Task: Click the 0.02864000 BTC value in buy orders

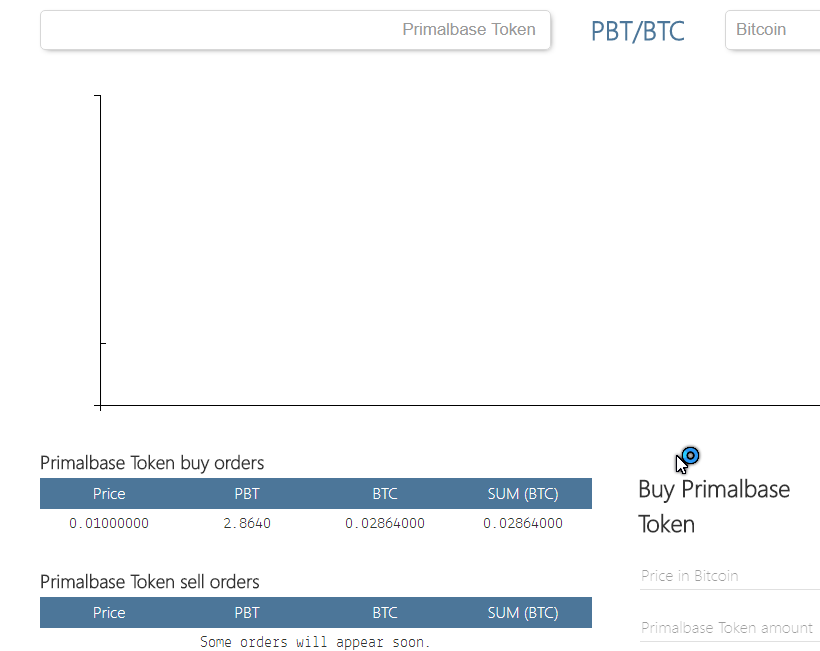Action: coord(385,523)
